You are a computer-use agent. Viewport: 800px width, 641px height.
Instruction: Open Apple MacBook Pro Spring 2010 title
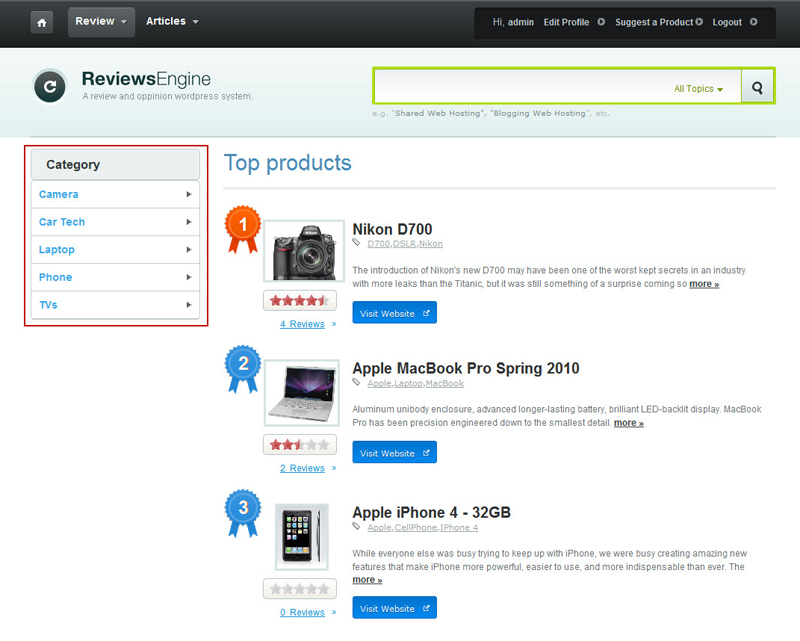tap(466, 368)
